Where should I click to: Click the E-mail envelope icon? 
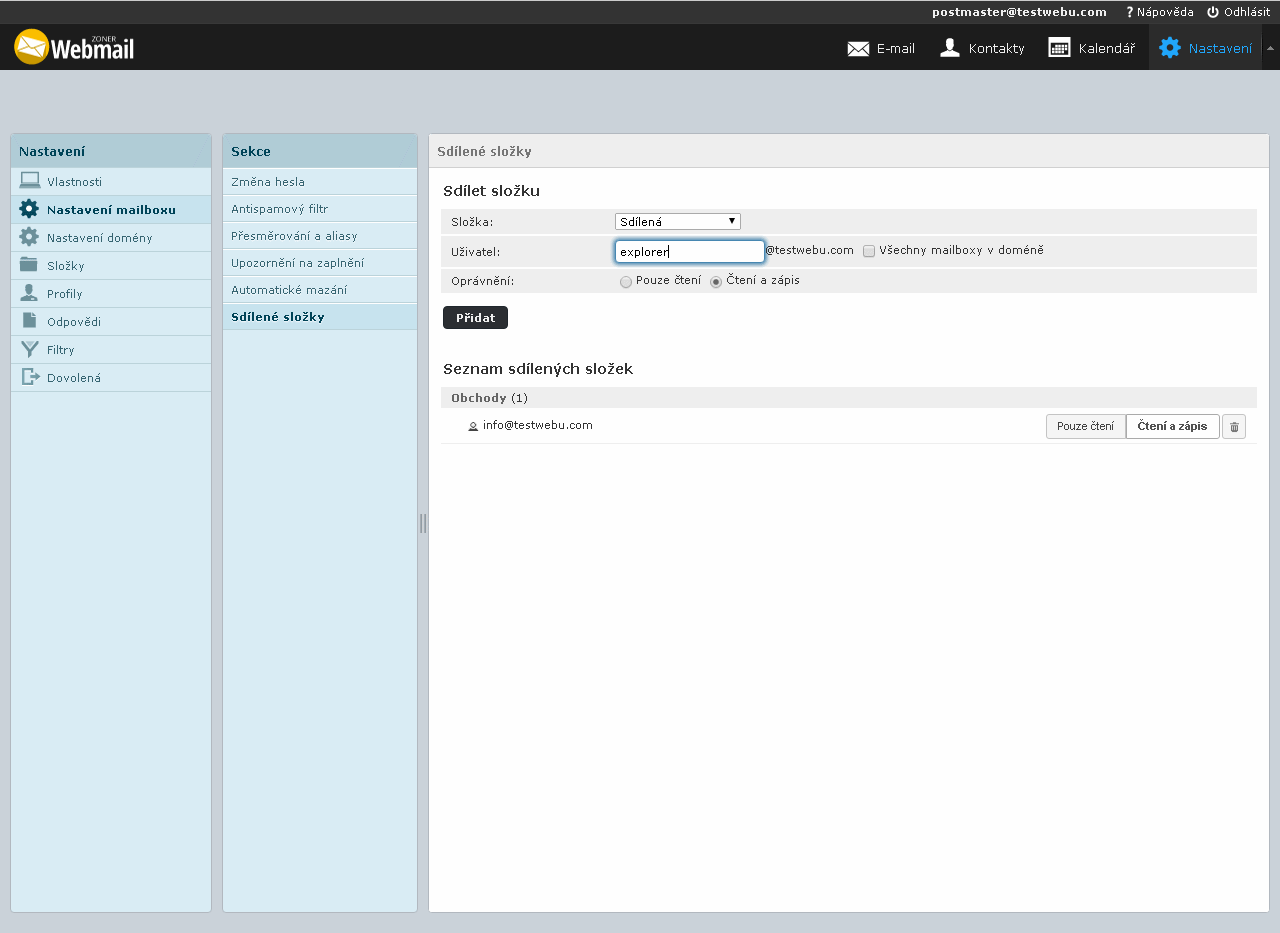coord(858,48)
